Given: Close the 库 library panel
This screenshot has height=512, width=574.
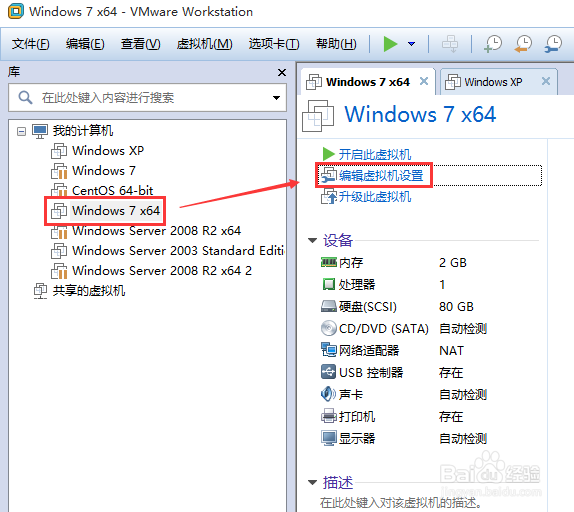Looking at the screenshot, I should tap(282, 72).
